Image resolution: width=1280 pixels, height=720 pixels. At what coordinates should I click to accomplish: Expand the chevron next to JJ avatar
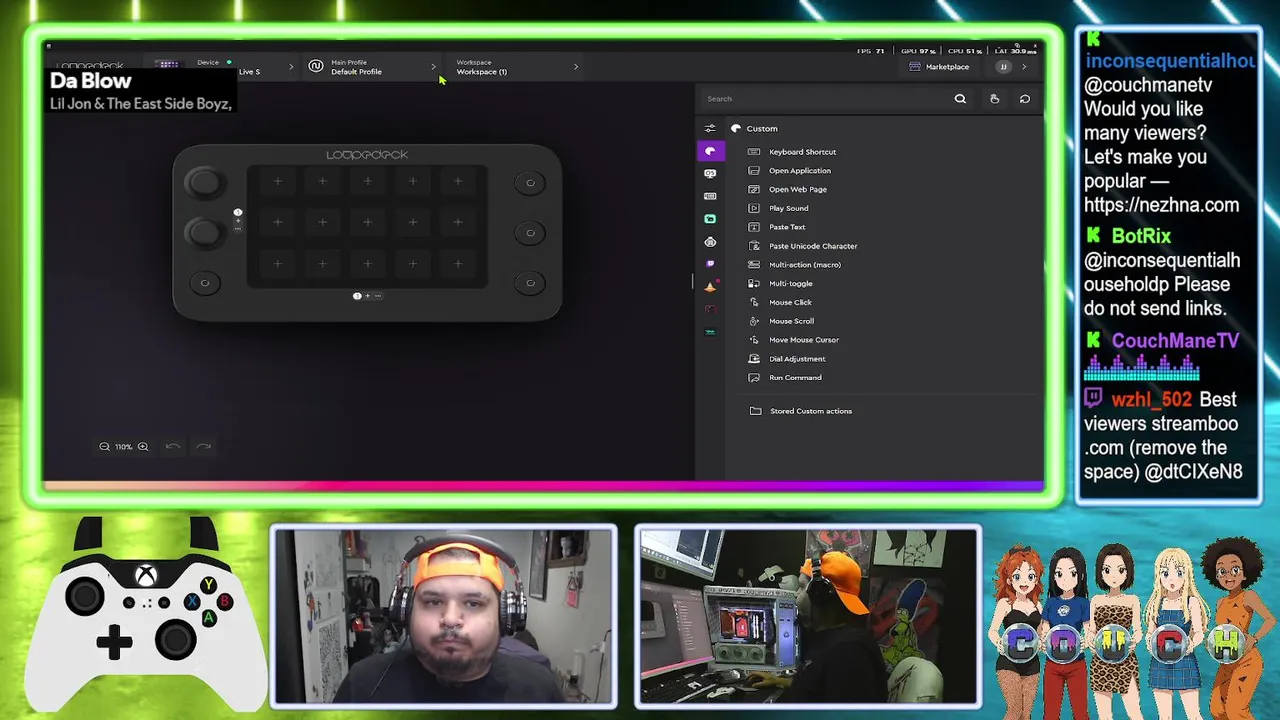(x=1024, y=67)
